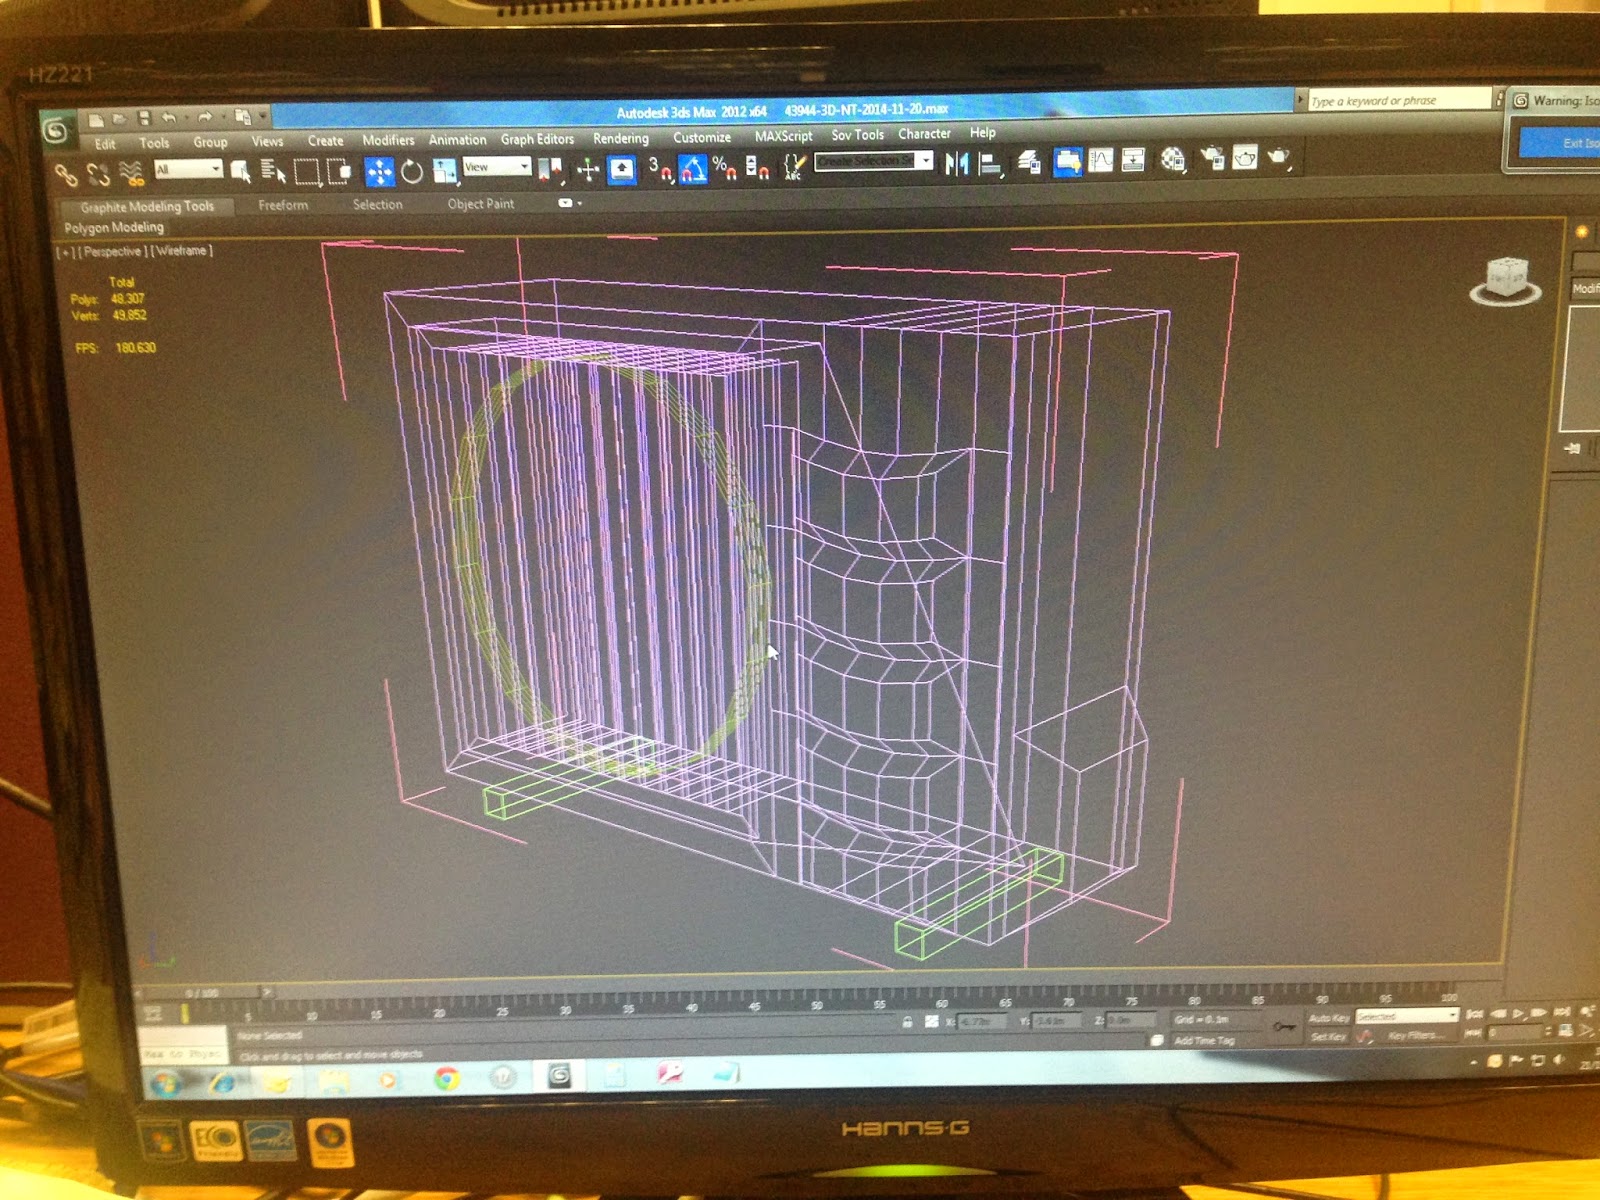Click the Select and Manipulate icon

click(x=588, y=170)
